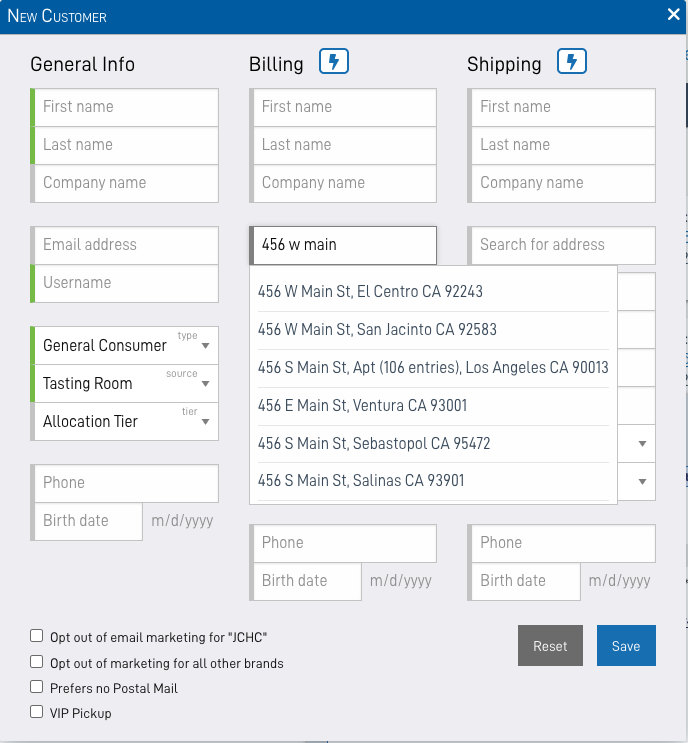The width and height of the screenshot is (688, 743).
Task: Toggle Prefers no Postal Mail checkbox
Action: pos(37,687)
